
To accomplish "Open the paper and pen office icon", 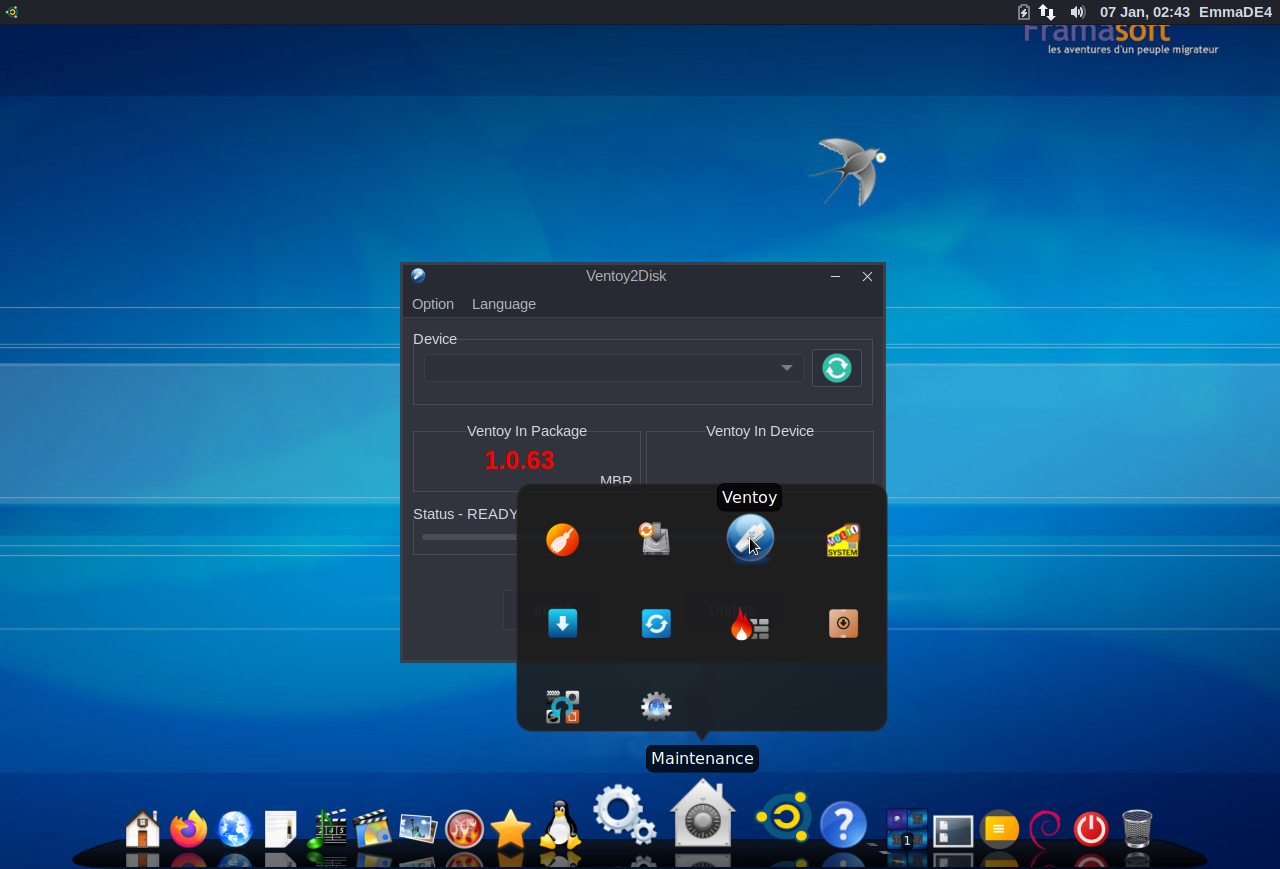I will [x=281, y=828].
